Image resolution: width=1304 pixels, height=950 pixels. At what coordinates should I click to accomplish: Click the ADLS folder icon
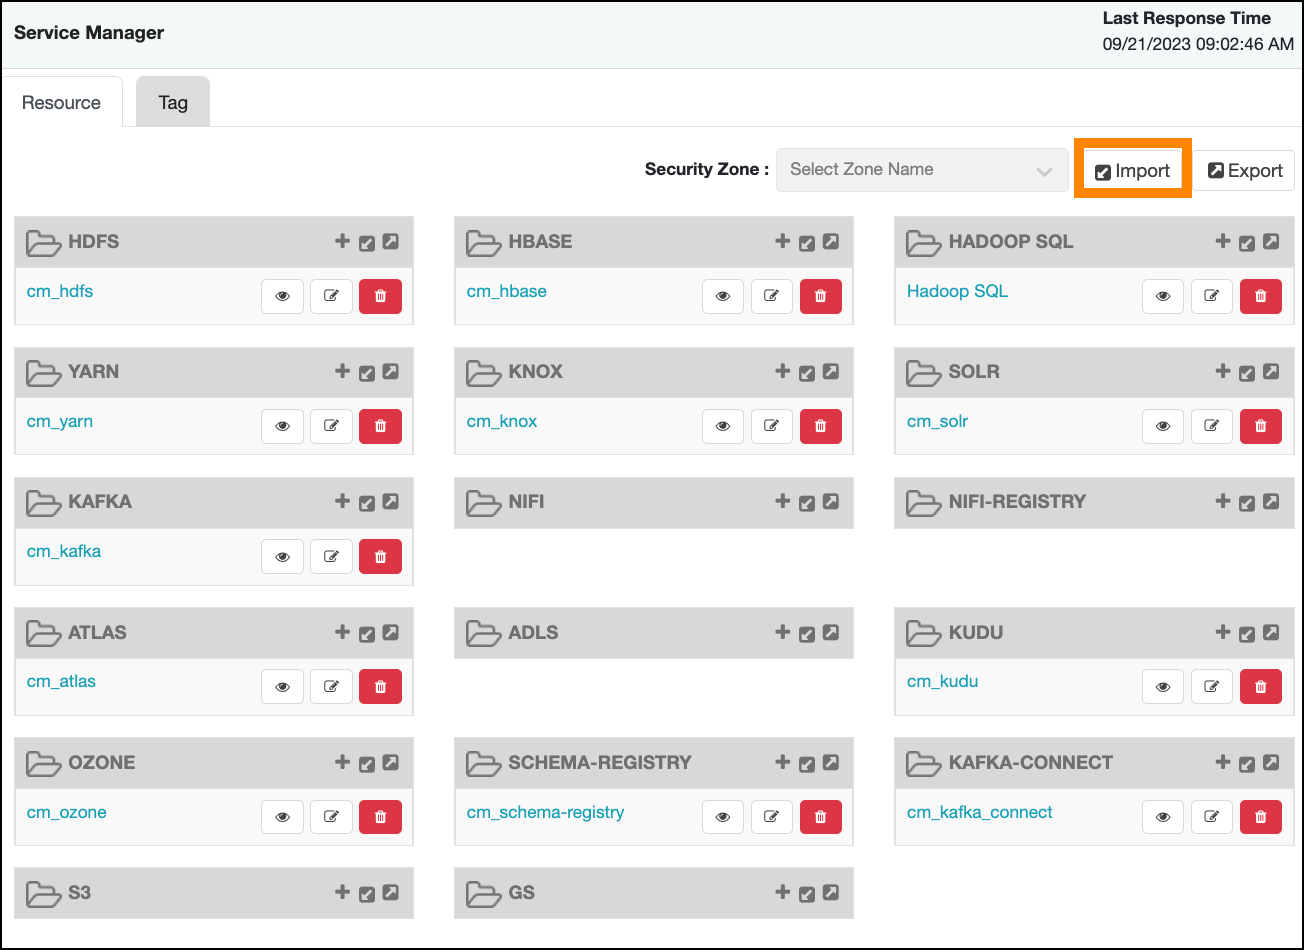click(483, 633)
